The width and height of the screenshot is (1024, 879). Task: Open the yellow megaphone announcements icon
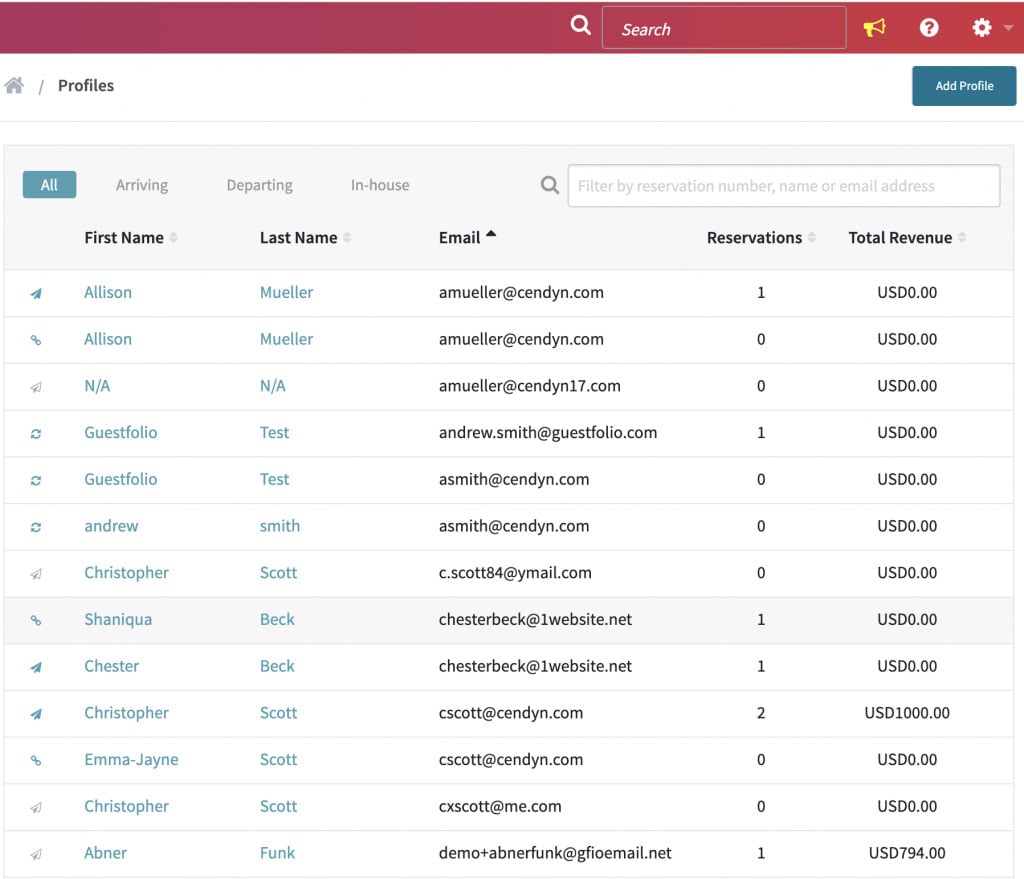[874, 27]
